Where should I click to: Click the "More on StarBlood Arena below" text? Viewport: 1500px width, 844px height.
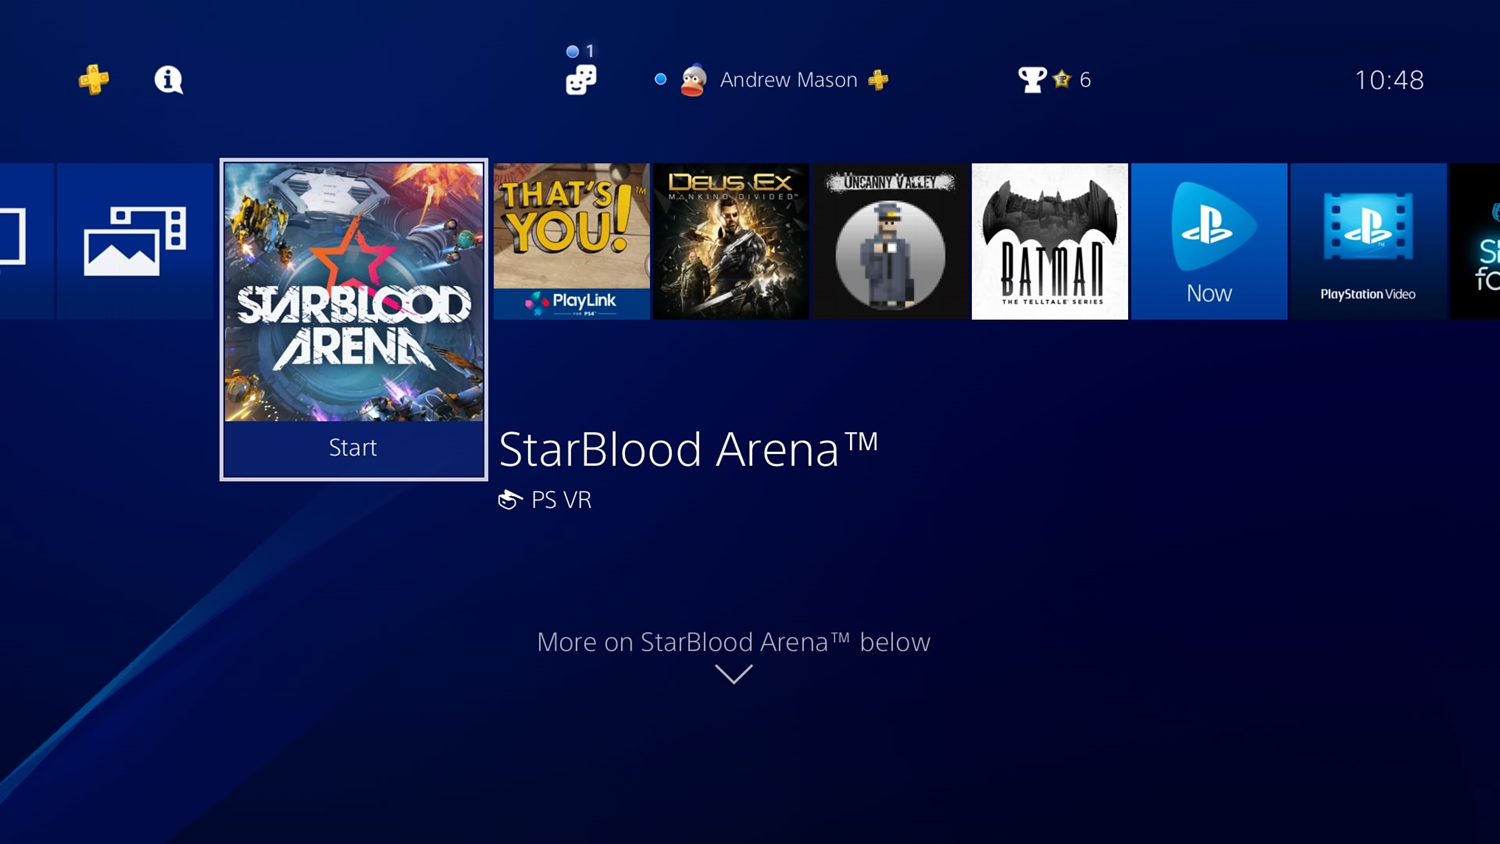tap(733, 642)
